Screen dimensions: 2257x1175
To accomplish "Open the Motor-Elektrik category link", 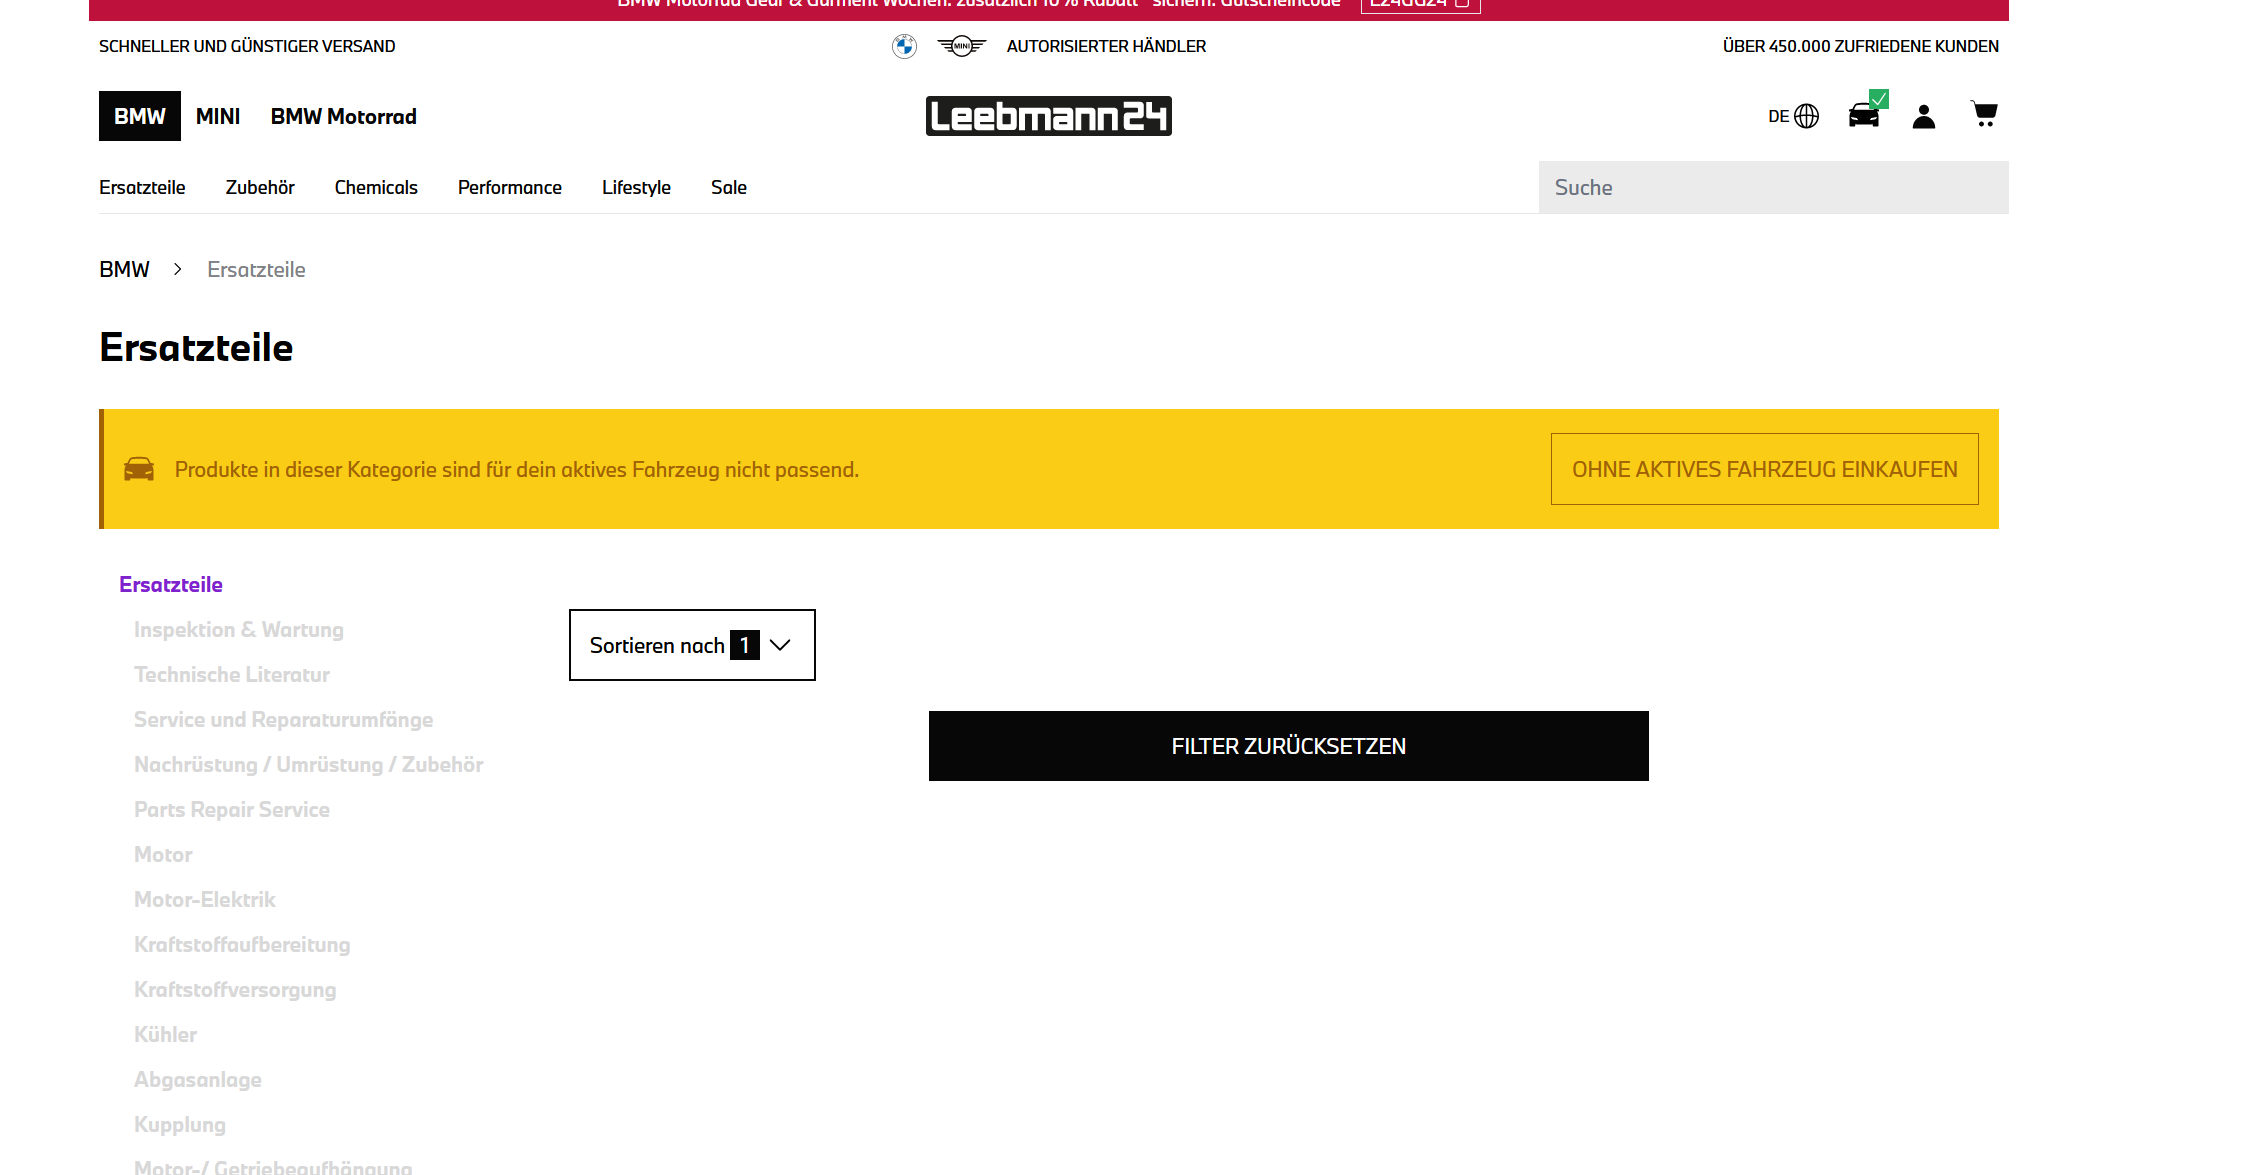I will [x=204, y=899].
